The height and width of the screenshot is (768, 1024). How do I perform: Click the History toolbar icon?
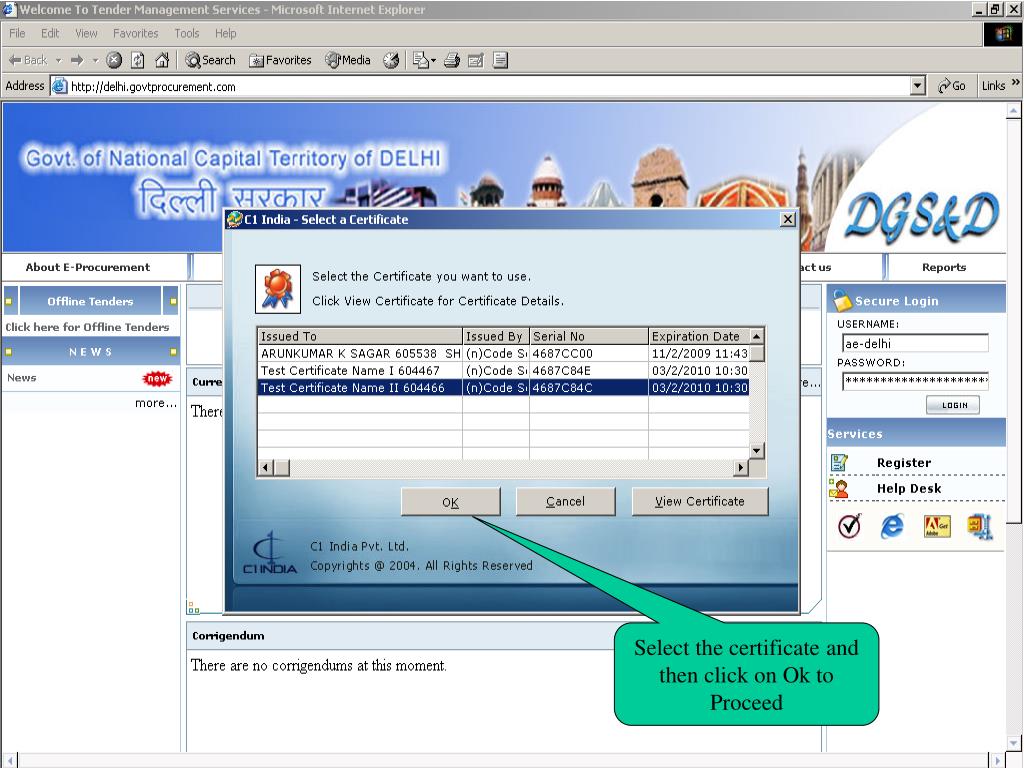point(391,60)
